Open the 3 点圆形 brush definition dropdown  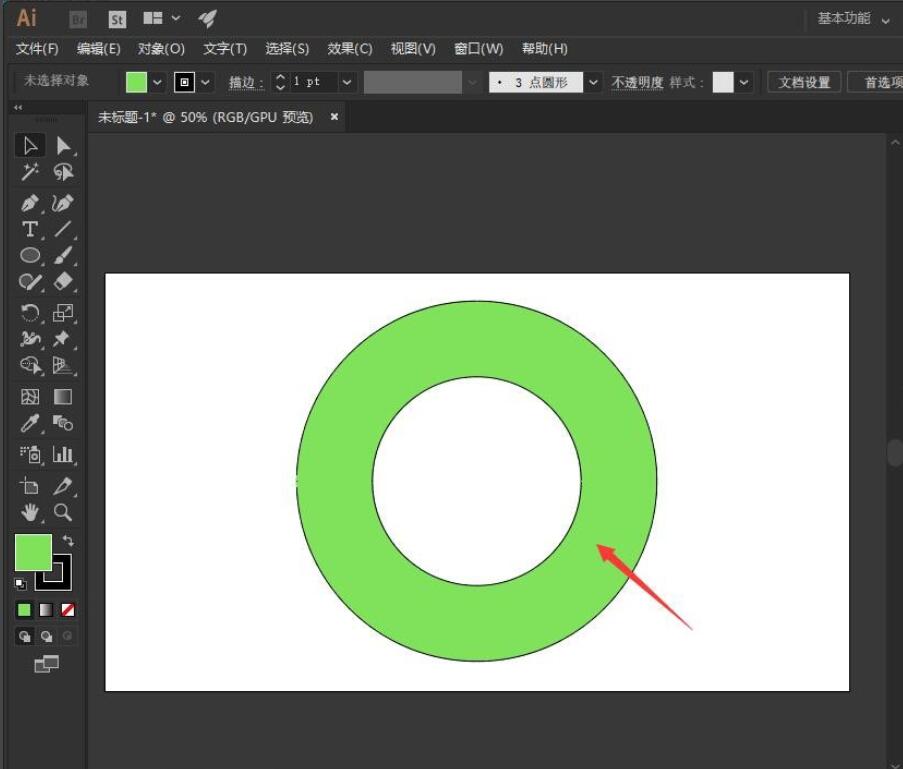click(593, 82)
